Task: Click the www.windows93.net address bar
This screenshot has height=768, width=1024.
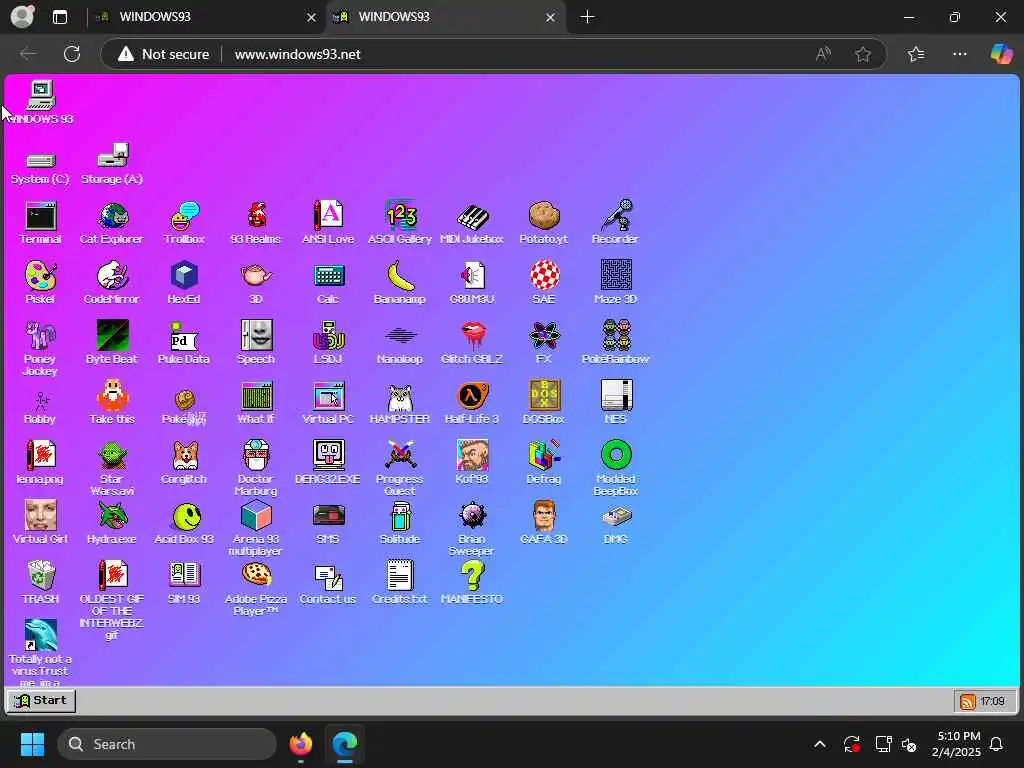Action: 297,54
